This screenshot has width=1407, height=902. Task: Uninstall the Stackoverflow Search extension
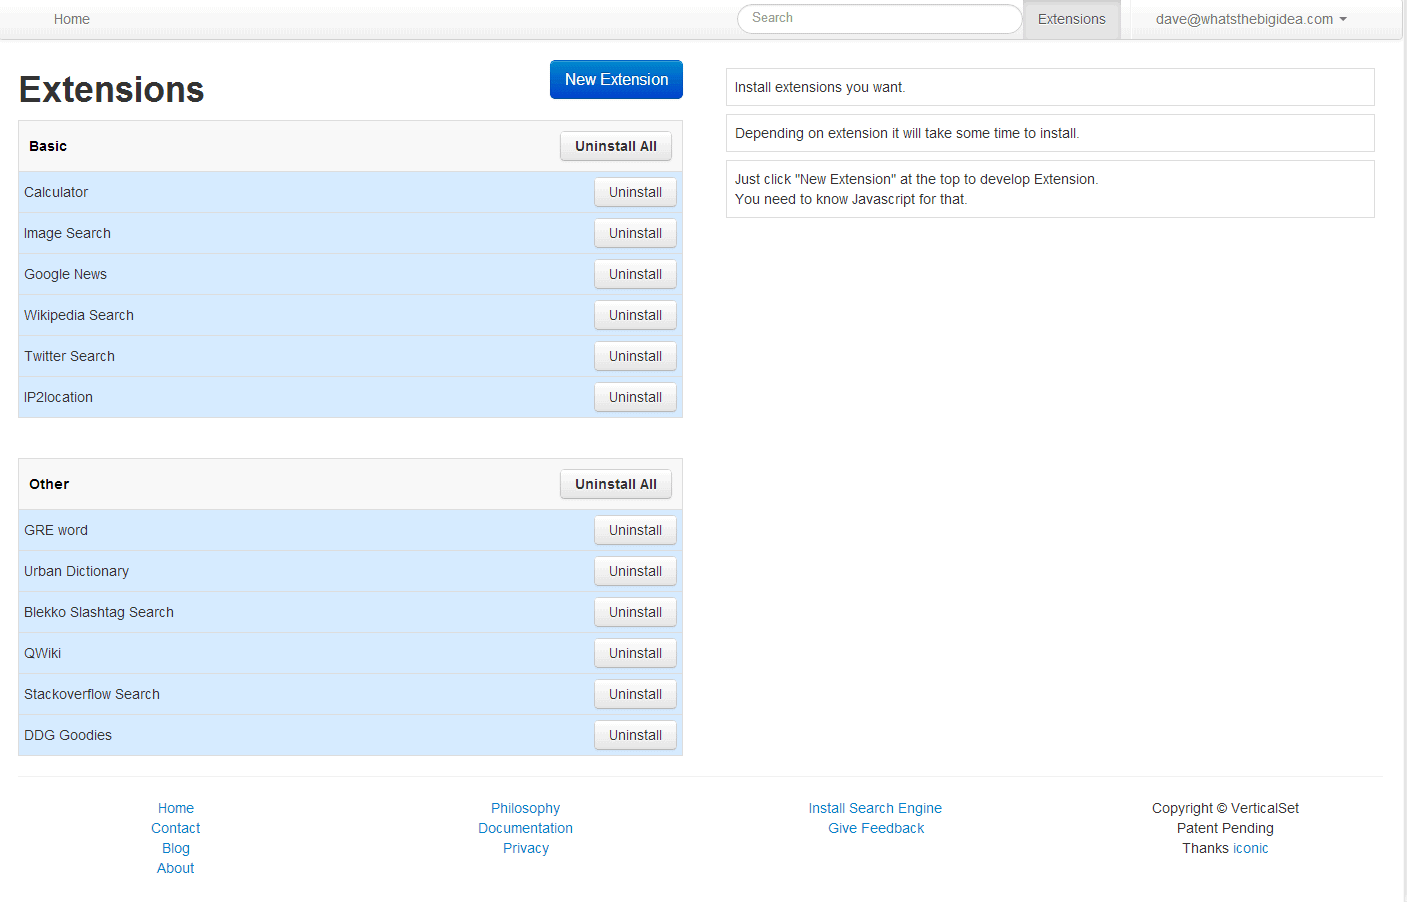635,694
